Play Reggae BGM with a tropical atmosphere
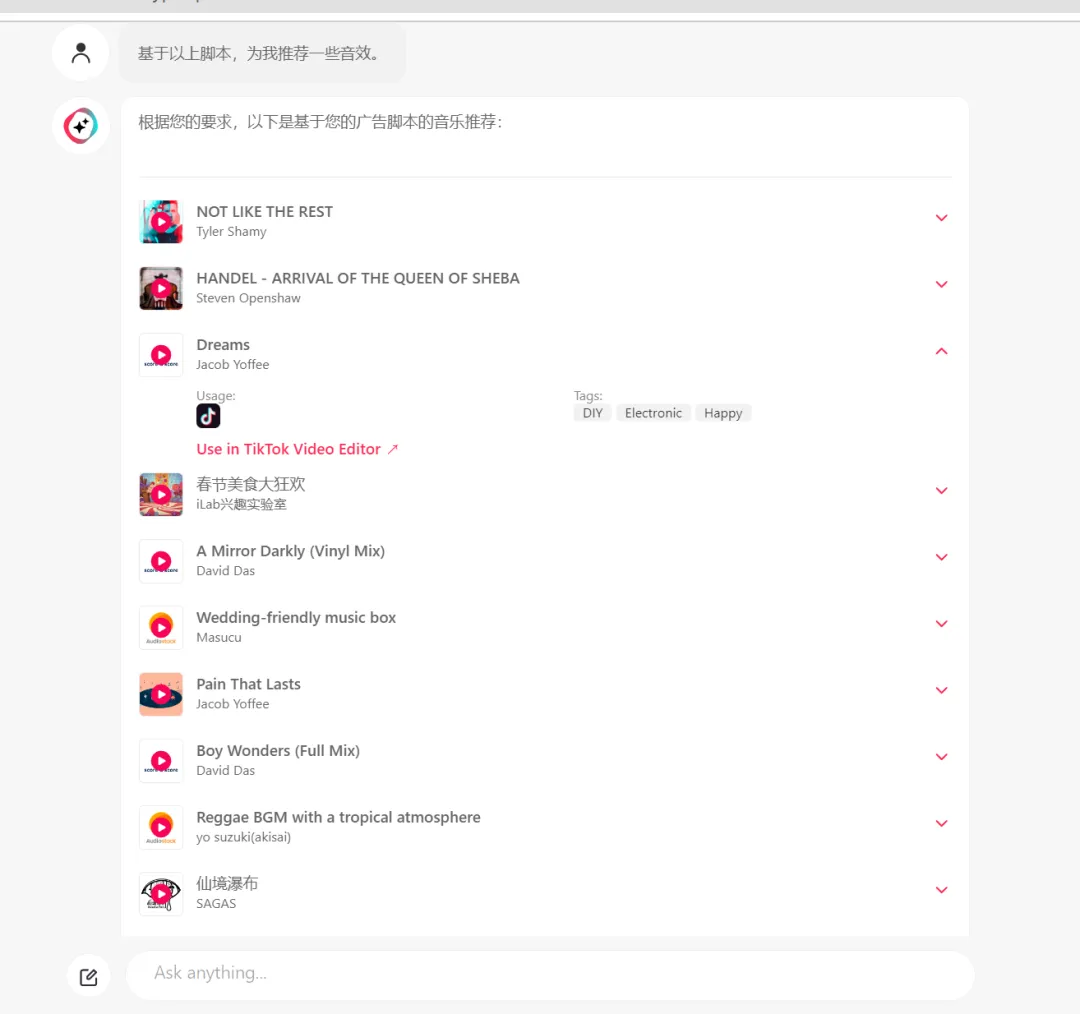 [161, 827]
